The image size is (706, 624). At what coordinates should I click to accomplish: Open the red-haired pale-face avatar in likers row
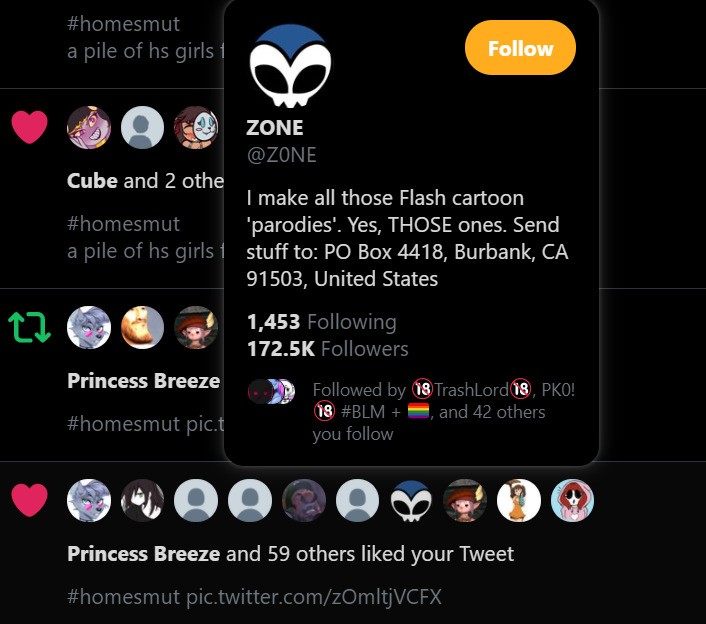tap(573, 500)
